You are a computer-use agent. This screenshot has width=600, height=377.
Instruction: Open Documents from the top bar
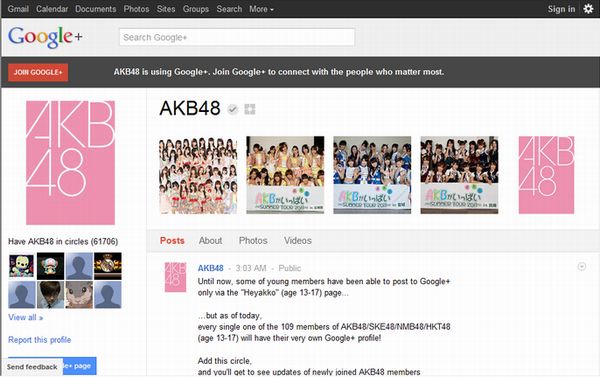pos(96,9)
